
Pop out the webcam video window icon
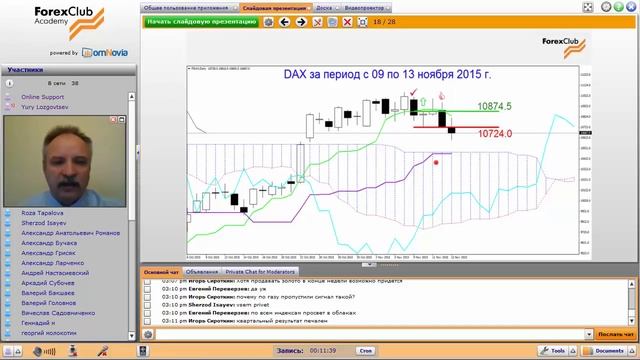122,120
